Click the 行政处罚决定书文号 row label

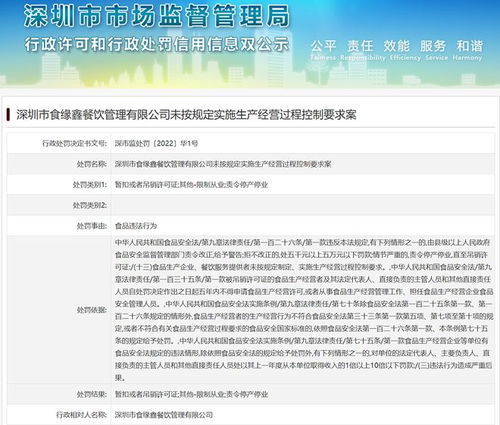click(74, 144)
